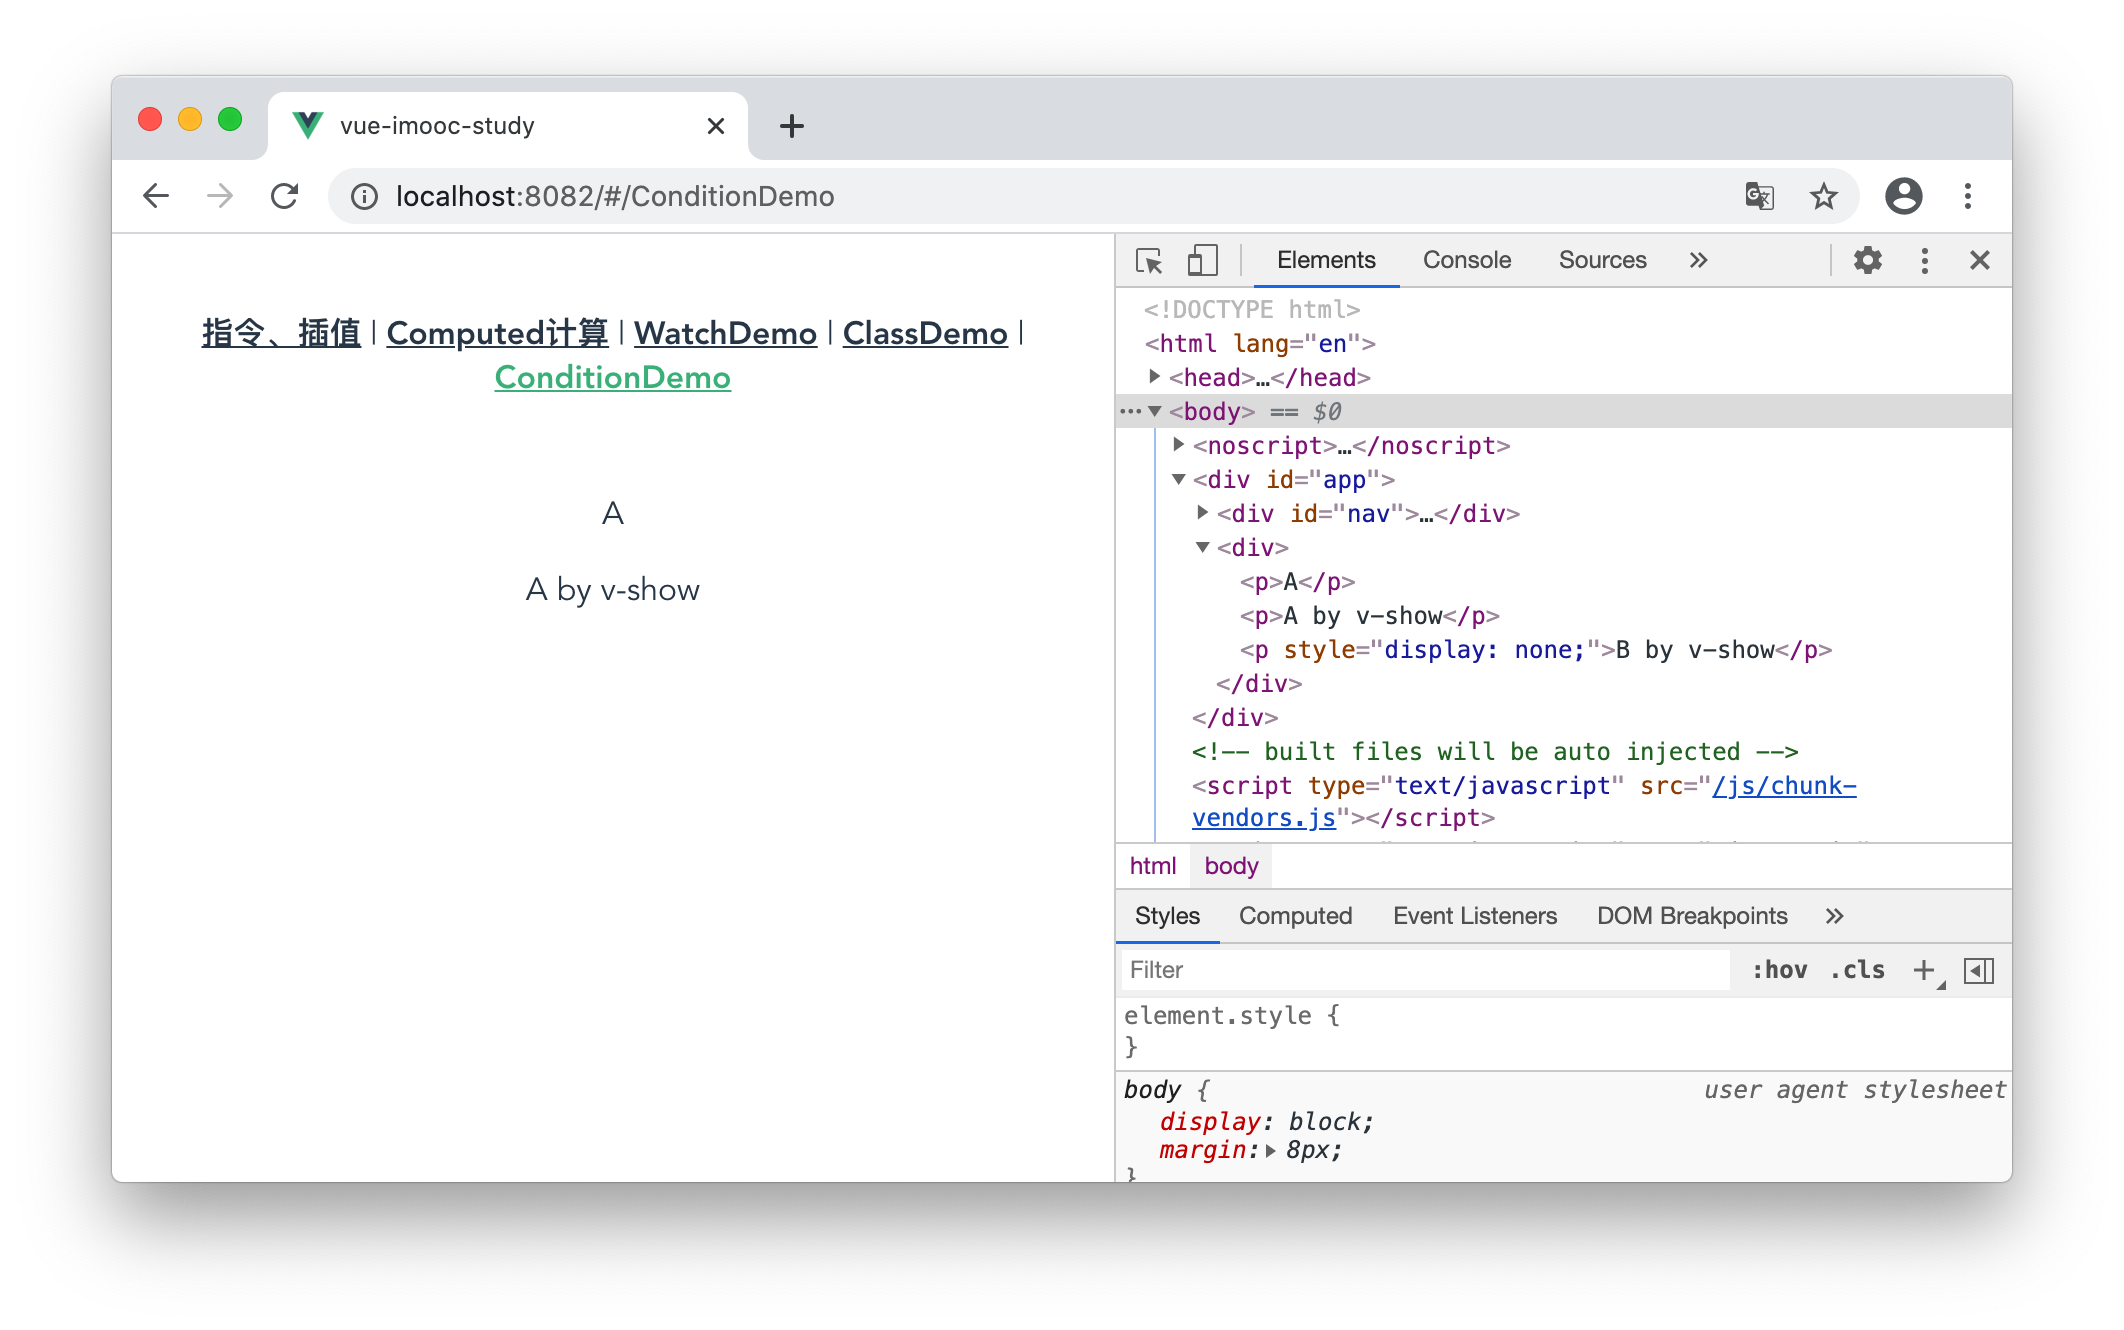Screen dimensions: 2124x1330
Task: Expand the head element node
Action: pyautogui.click(x=1155, y=377)
